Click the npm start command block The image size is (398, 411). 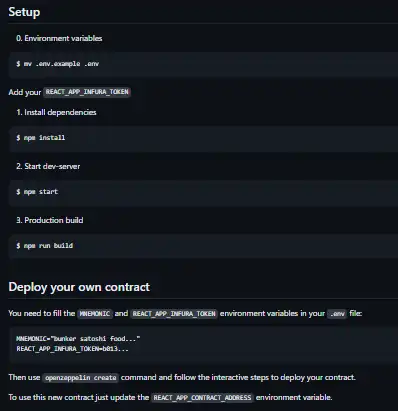(x=203, y=193)
